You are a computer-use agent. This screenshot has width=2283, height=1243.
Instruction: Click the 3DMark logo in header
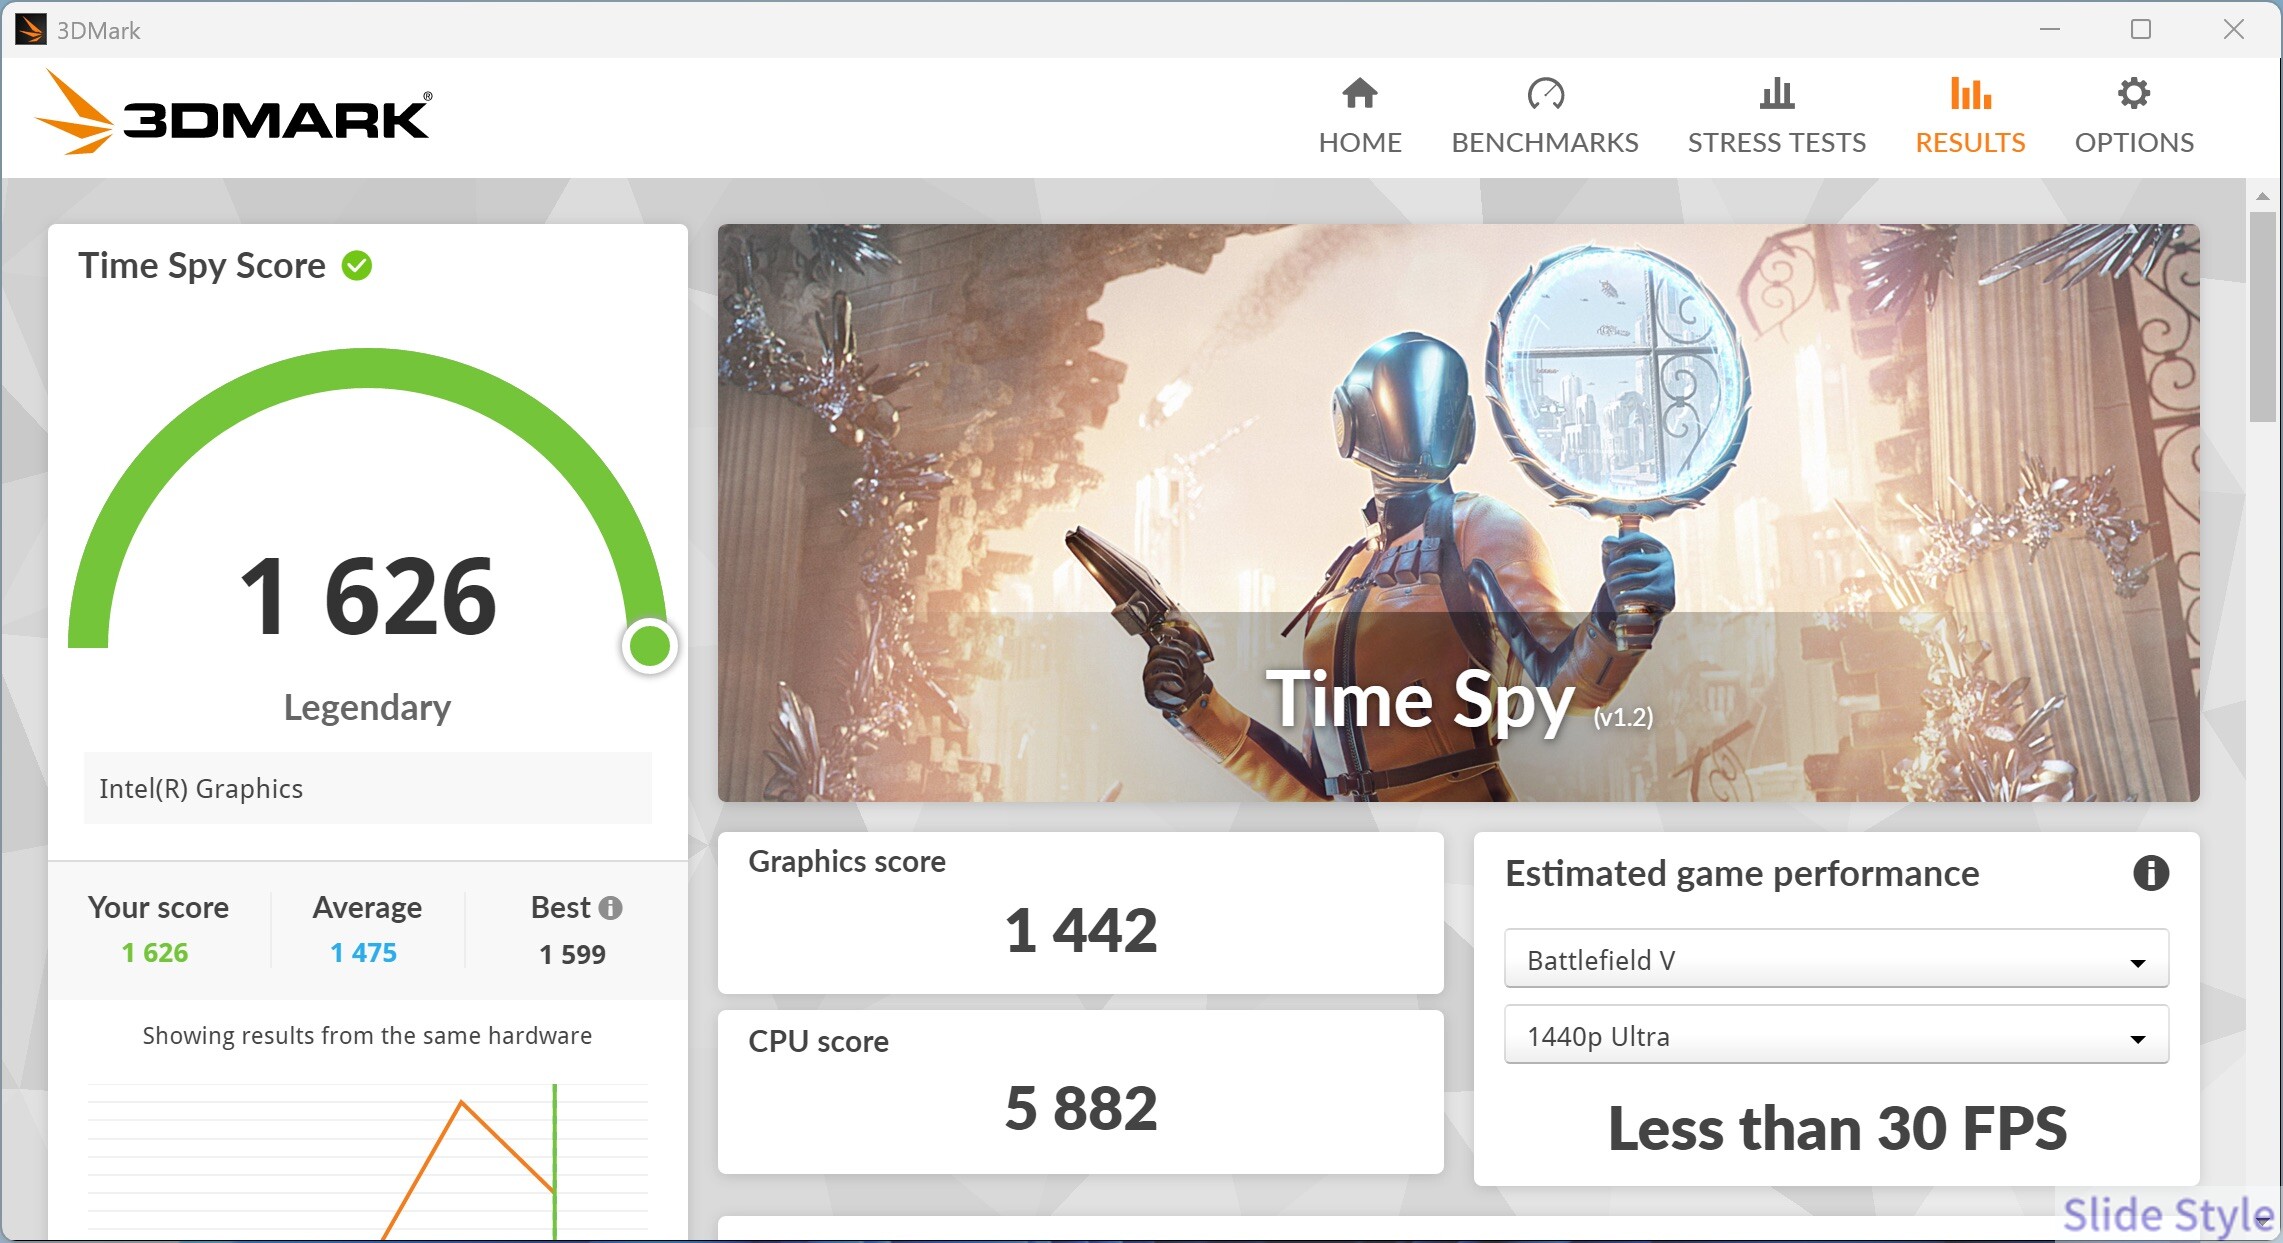tap(234, 114)
